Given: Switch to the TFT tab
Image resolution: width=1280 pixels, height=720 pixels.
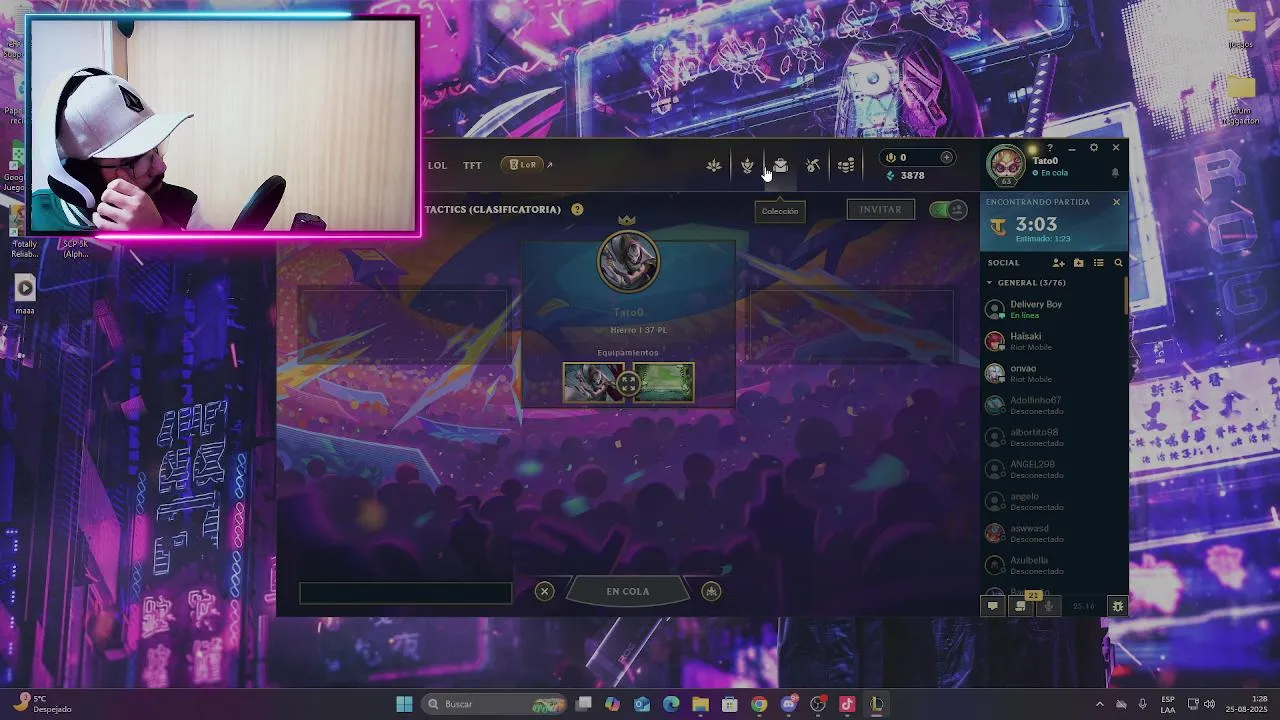Looking at the screenshot, I should [x=472, y=165].
